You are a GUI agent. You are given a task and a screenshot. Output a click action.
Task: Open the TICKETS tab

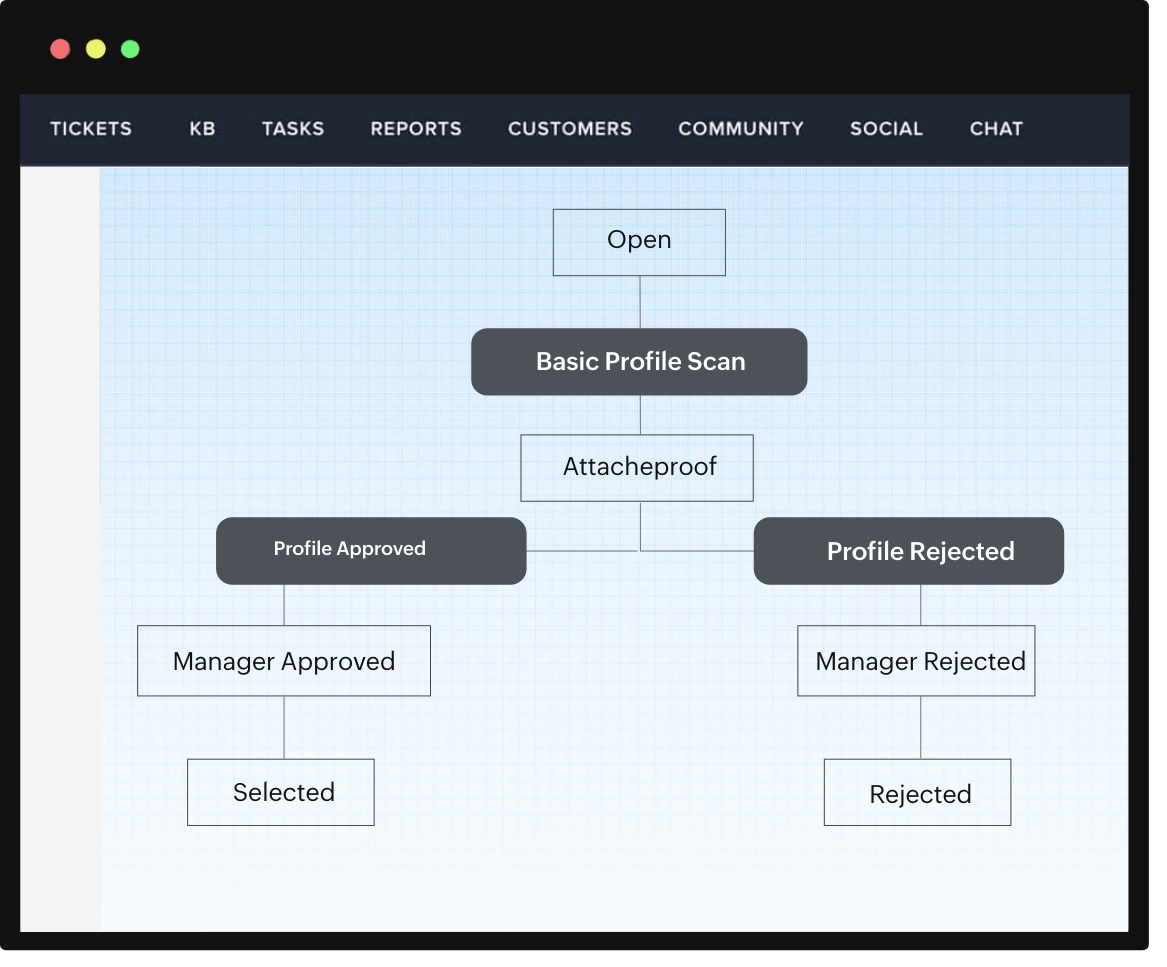[91, 129]
